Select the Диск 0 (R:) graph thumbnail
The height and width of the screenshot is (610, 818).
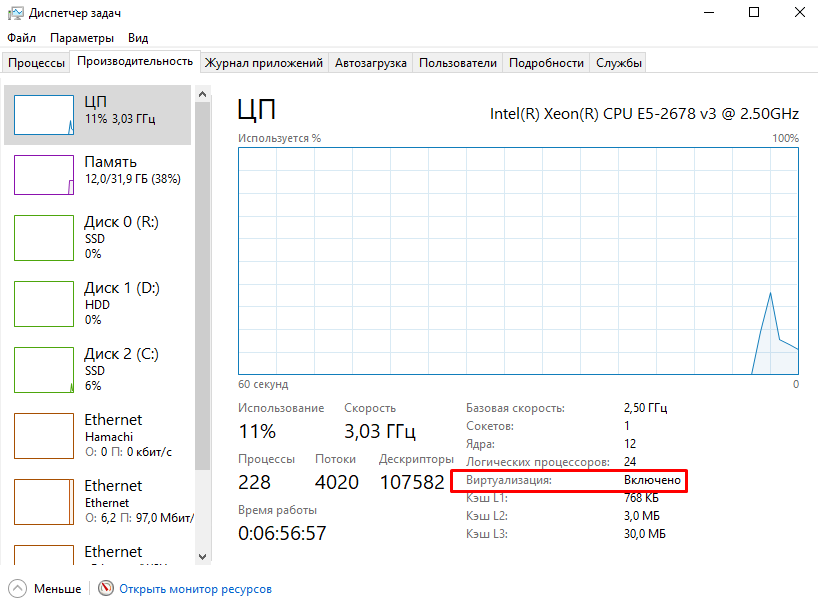pos(44,238)
